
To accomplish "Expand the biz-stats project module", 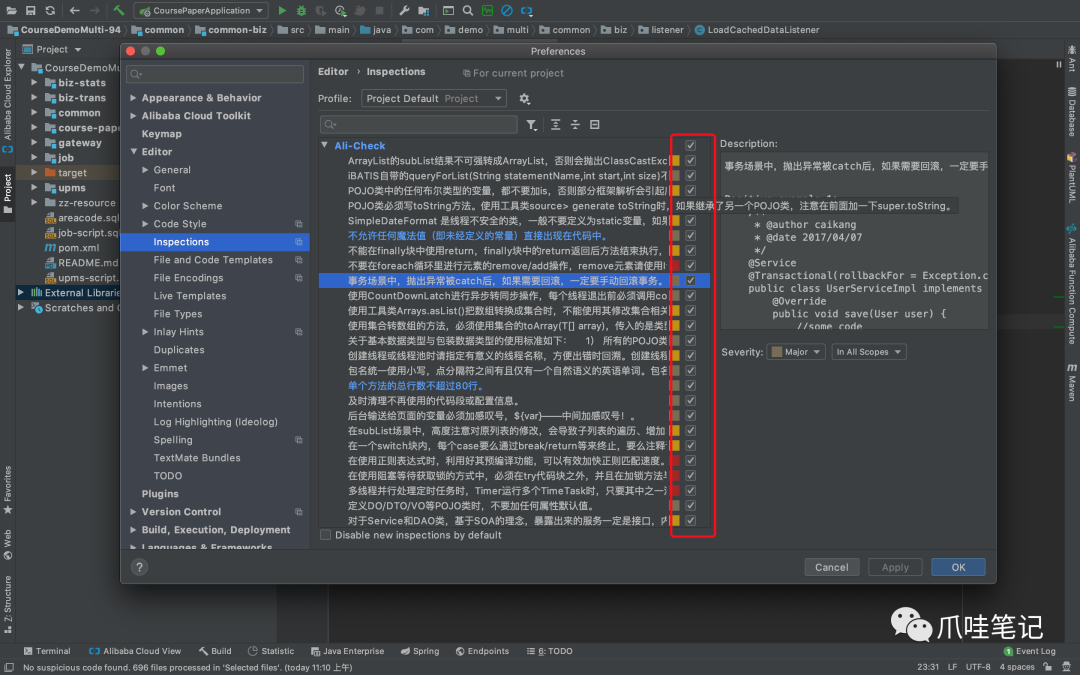I will (34, 83).
